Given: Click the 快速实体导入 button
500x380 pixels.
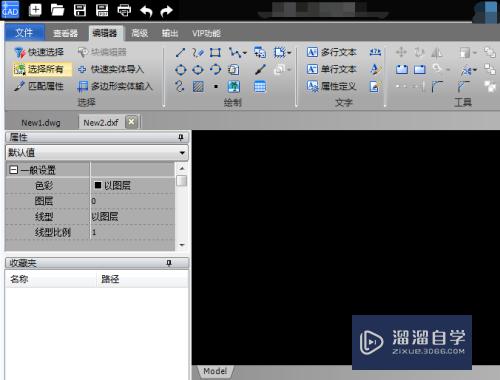Looking at the screenshot, I should pyautogui.click(x=111, y=69).
